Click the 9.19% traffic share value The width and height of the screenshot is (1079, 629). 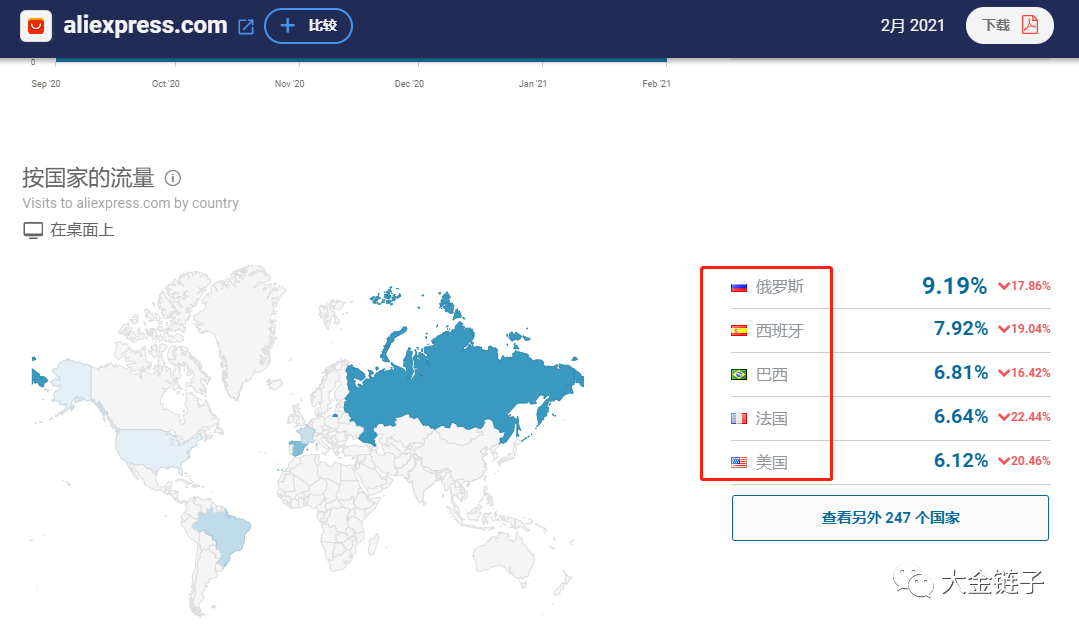pos(954,286)
